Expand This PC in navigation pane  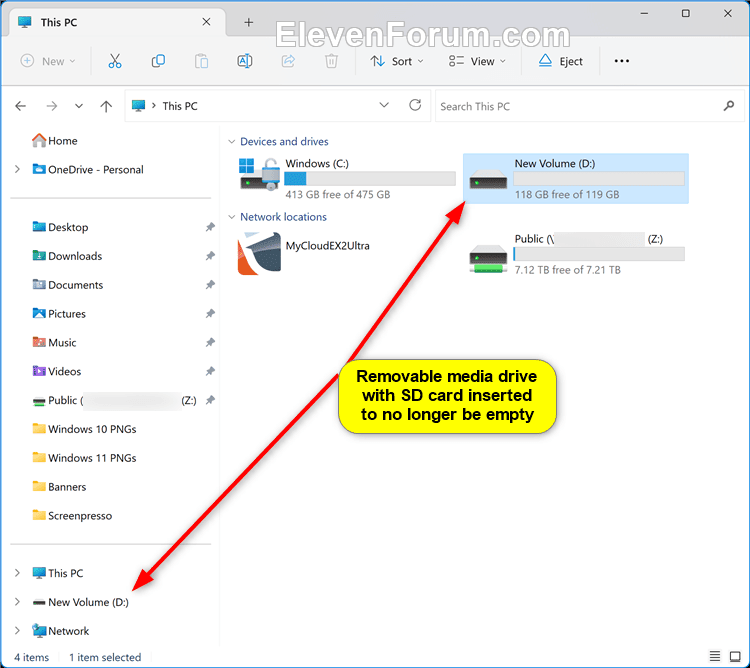coord(17,573)
